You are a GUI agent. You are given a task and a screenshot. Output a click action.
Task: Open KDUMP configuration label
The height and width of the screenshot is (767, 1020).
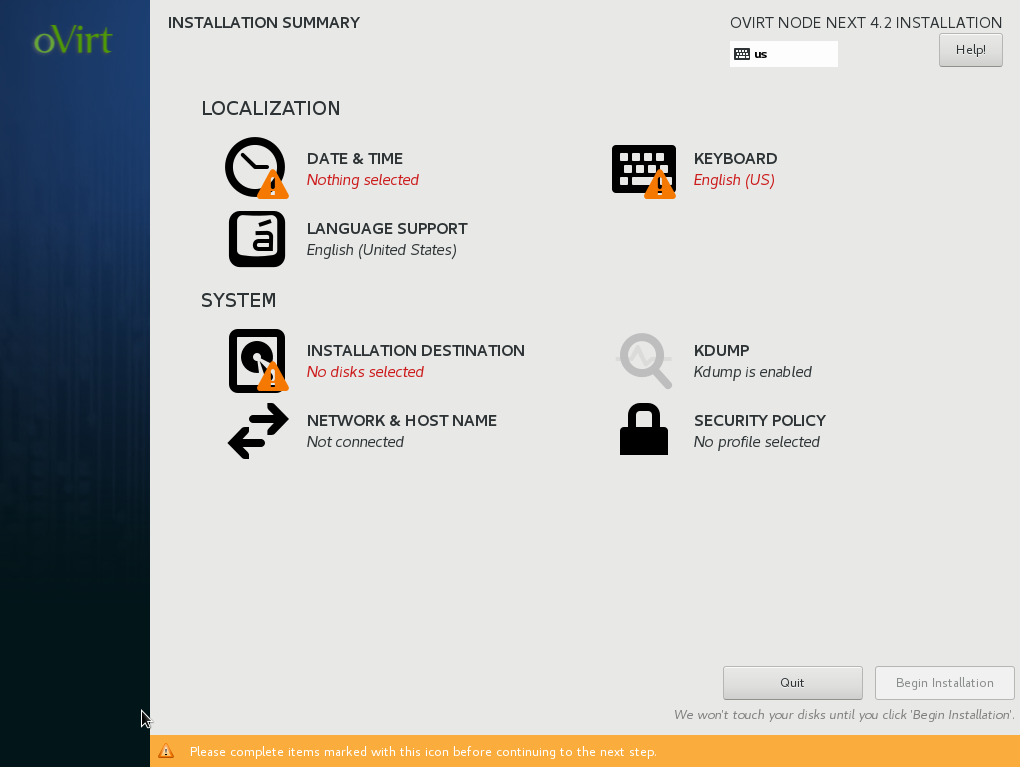point(721,351)
